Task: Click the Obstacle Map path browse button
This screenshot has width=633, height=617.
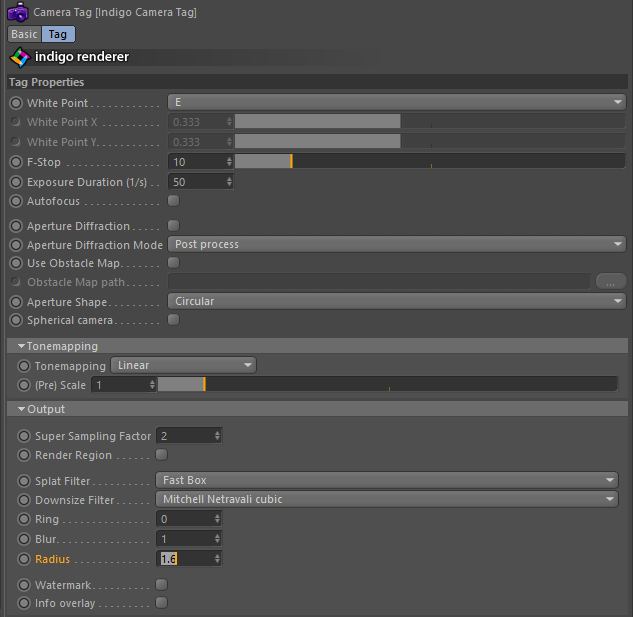Action: point(610,282)
